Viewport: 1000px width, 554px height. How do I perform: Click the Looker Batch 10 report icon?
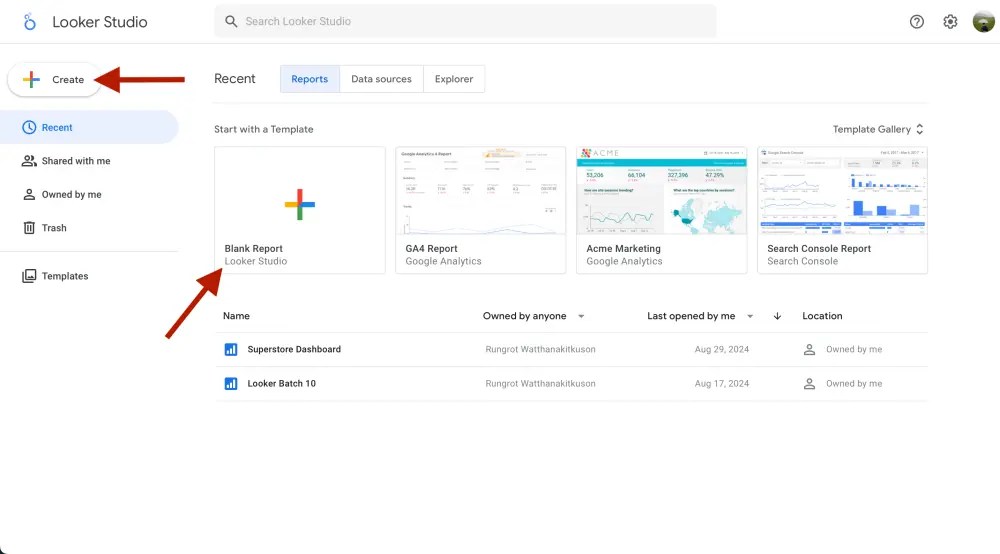[x=231, y=383]
